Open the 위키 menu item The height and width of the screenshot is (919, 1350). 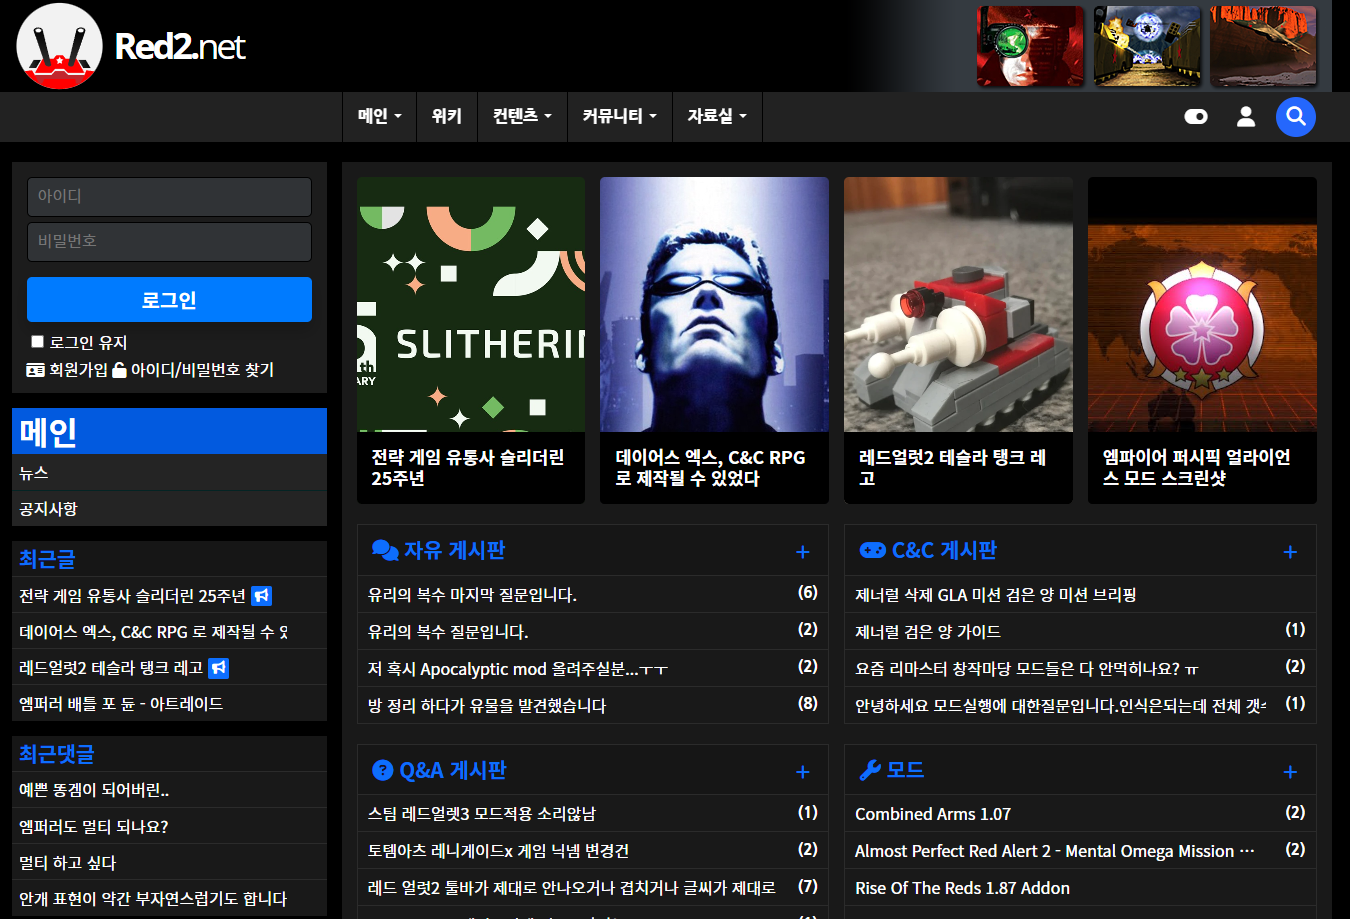[447, 116]
